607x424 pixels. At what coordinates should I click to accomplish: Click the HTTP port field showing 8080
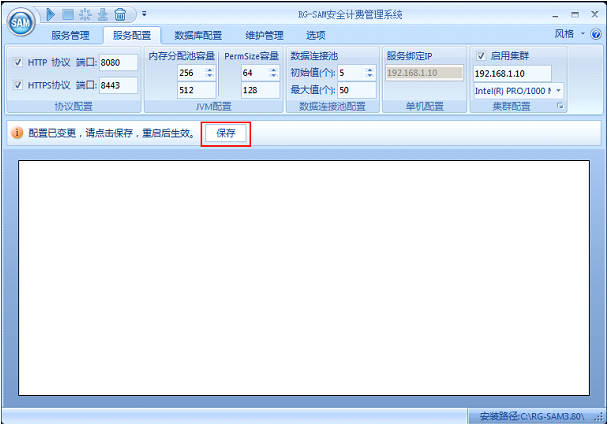click(118, 62)
